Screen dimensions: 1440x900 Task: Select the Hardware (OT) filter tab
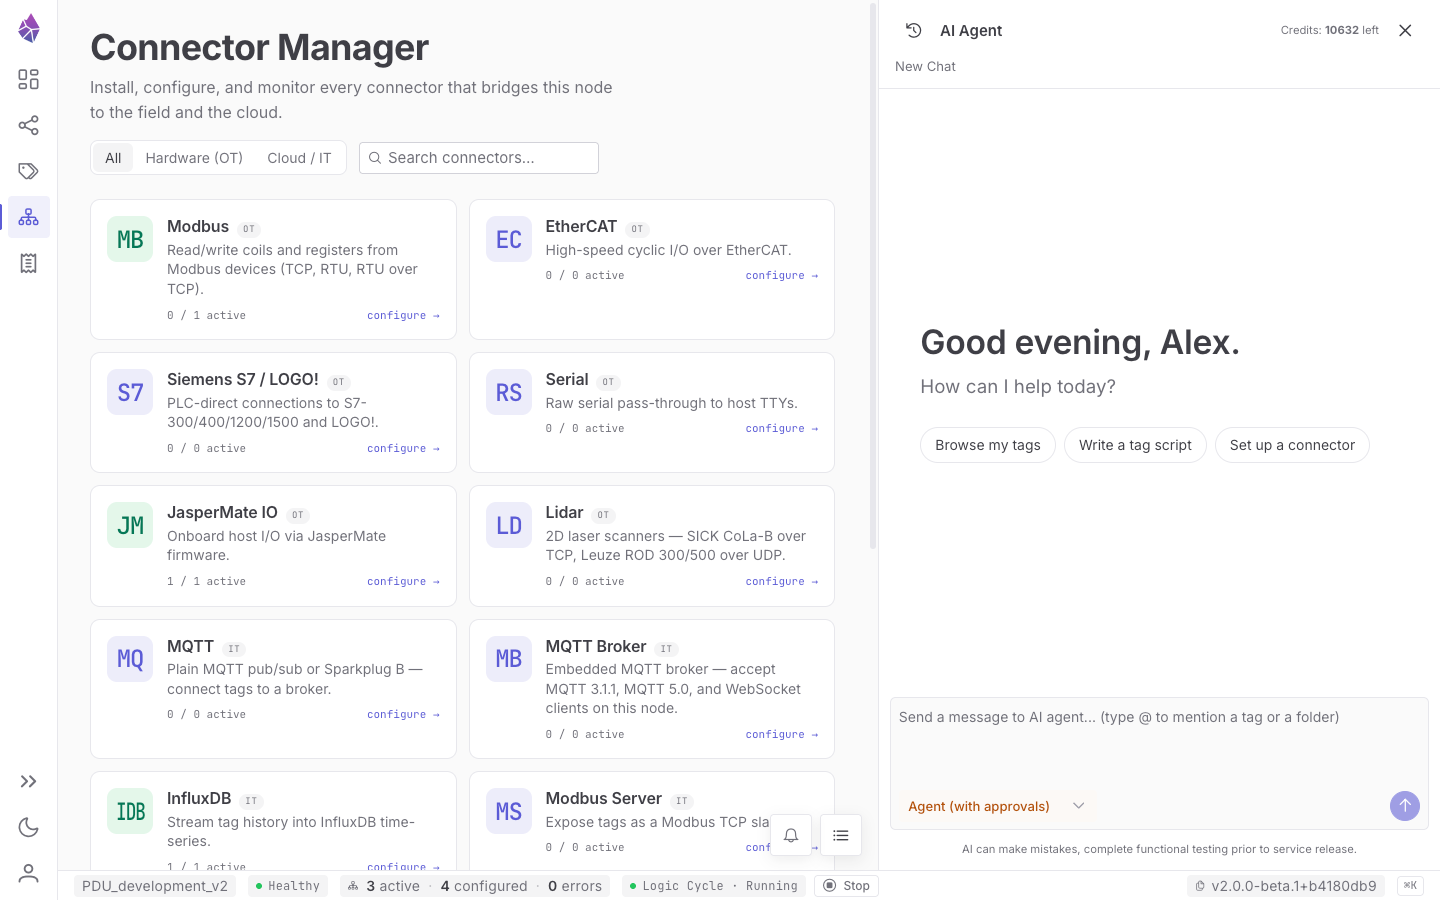tap(194, 158)
